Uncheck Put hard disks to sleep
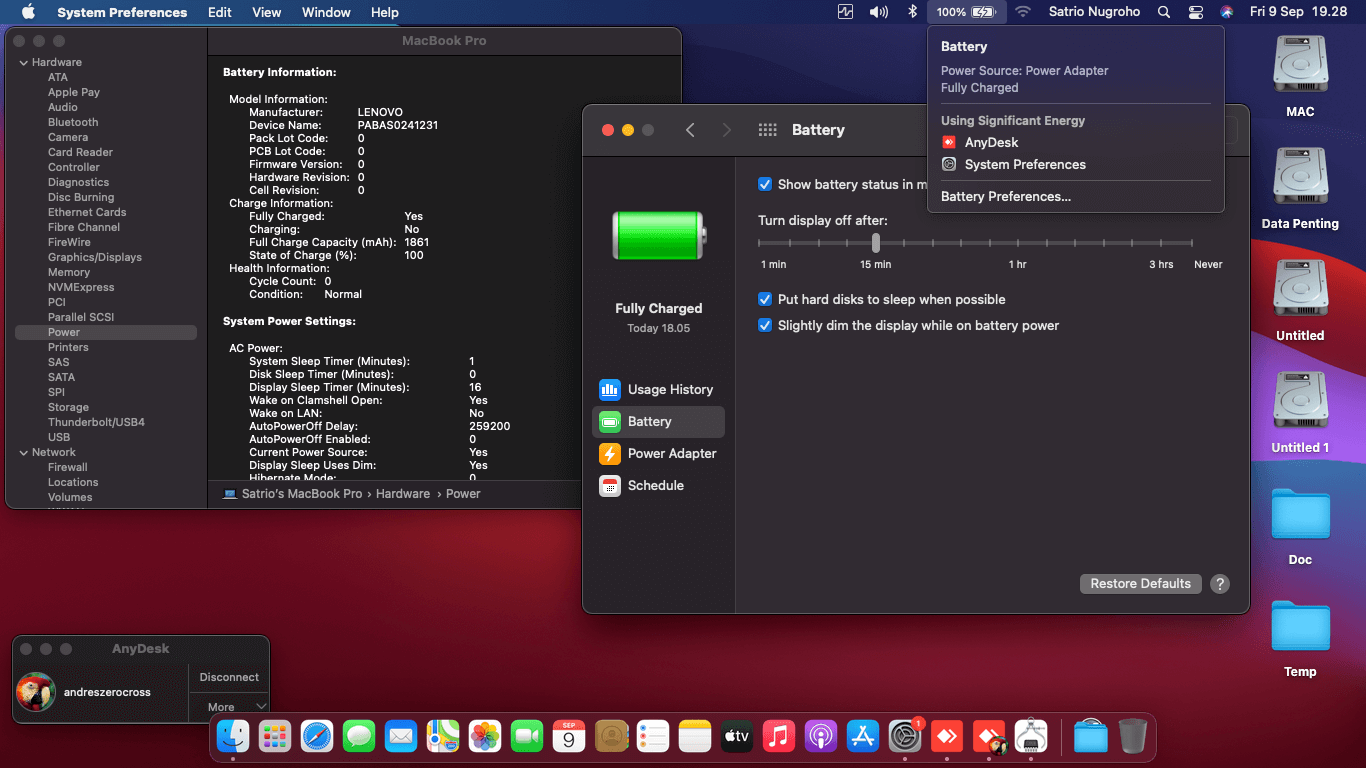Viewport: 1366px width, 768px height. pos(765,299)
